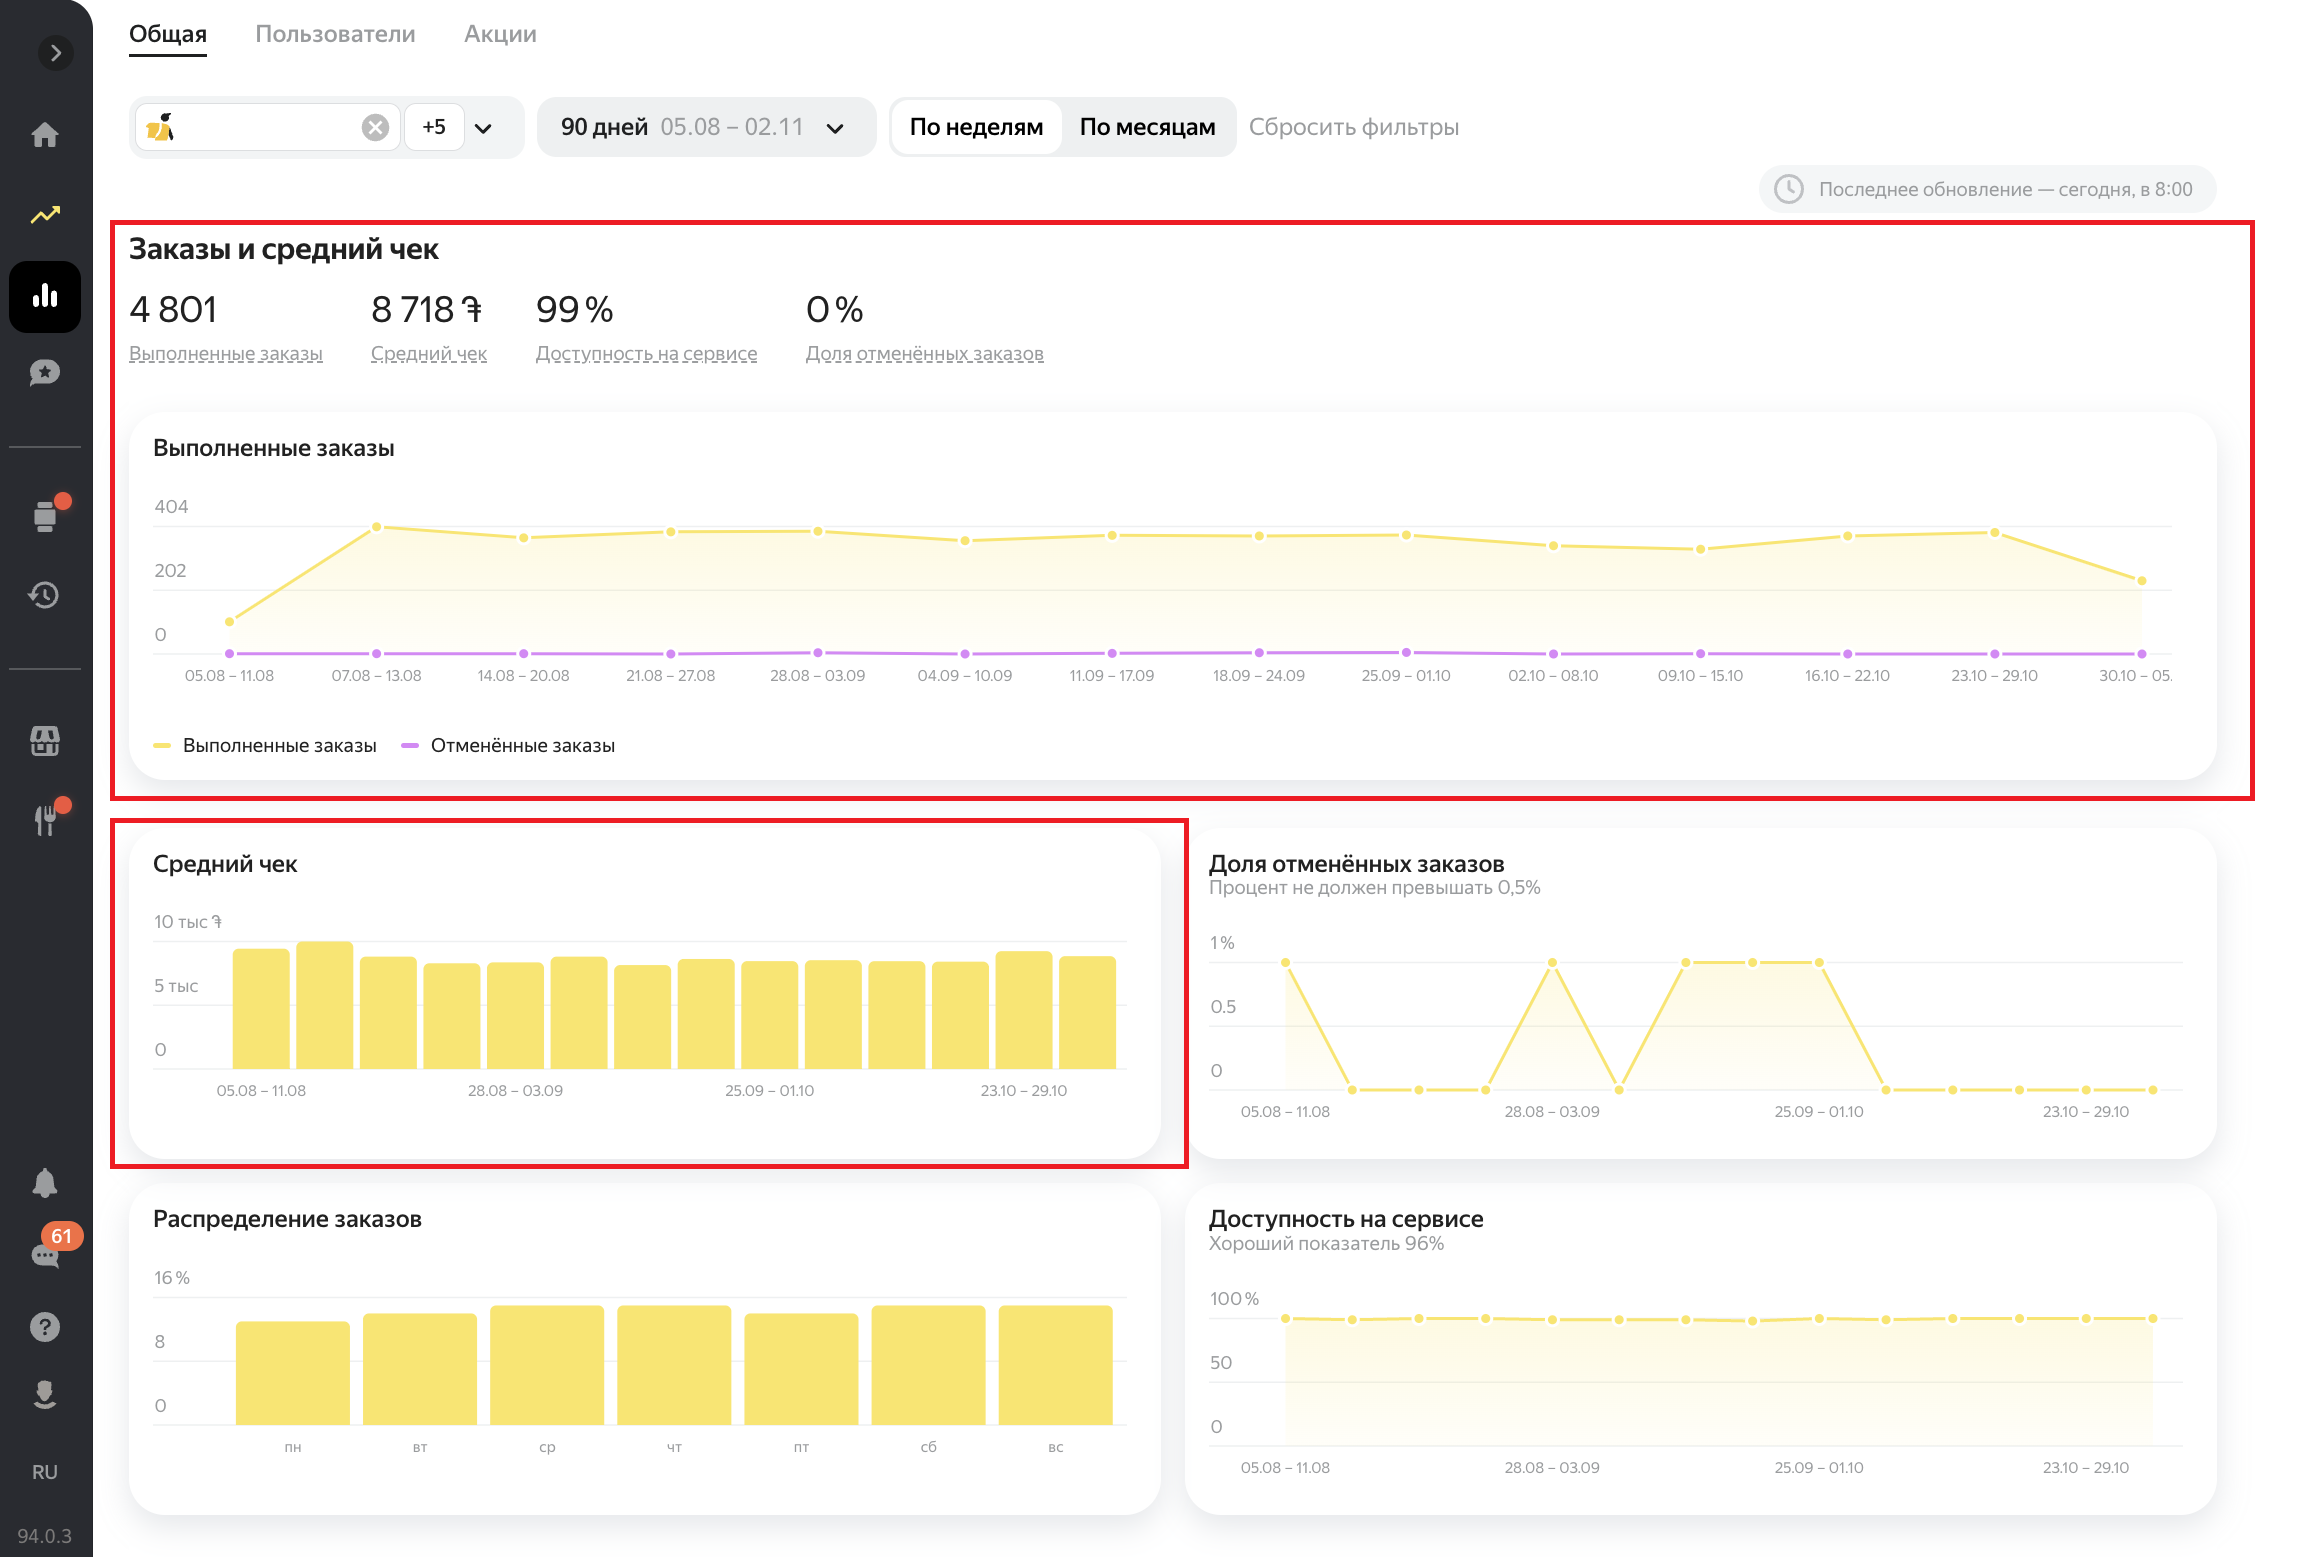The image size is (2301, 1557).
Task: Switch to the Акции tab
Action: point(500,34)
